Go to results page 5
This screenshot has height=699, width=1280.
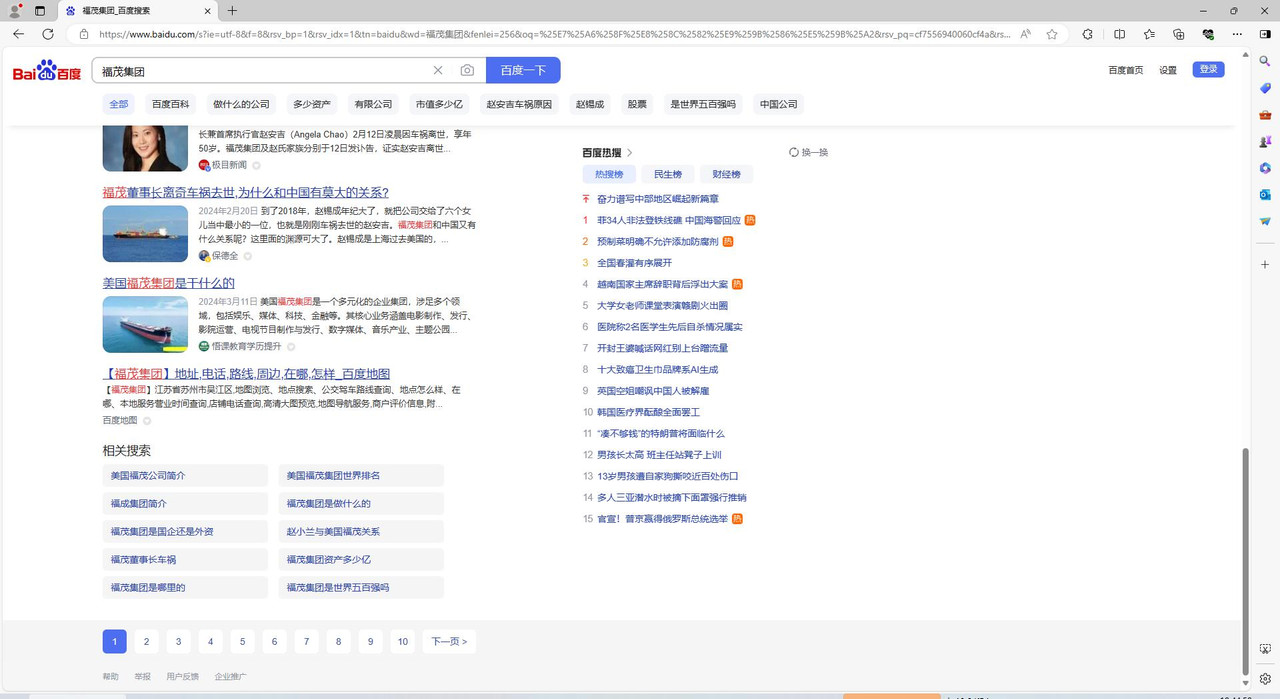tap(242, 641)
